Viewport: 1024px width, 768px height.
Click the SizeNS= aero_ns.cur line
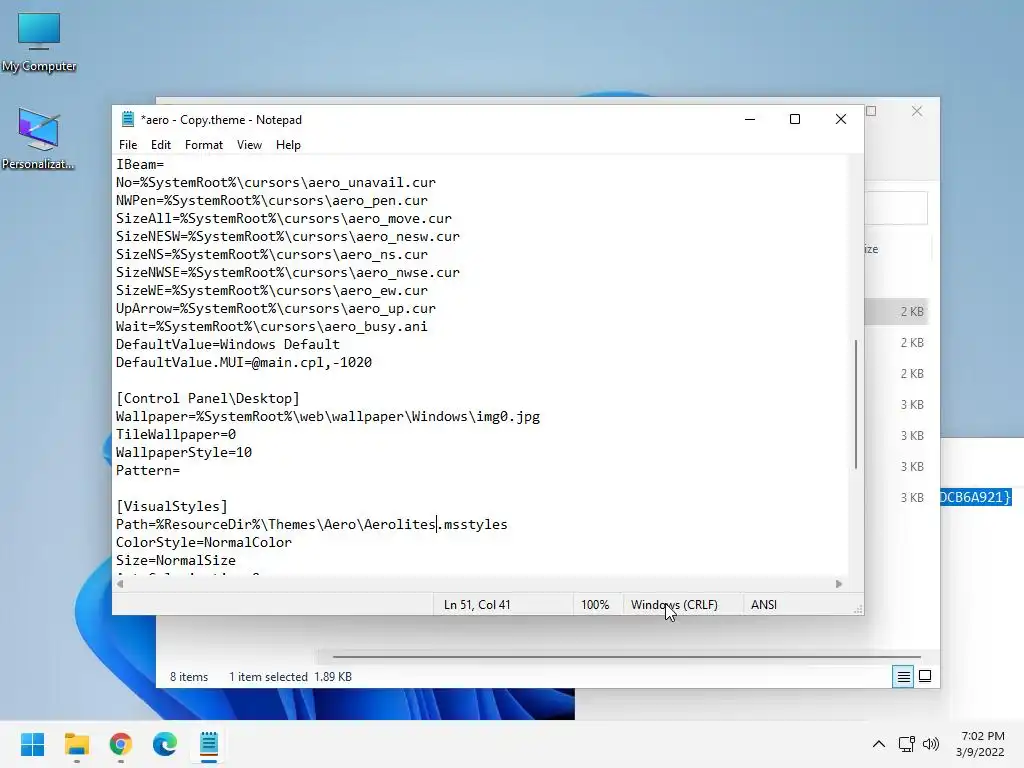(272, 255)
